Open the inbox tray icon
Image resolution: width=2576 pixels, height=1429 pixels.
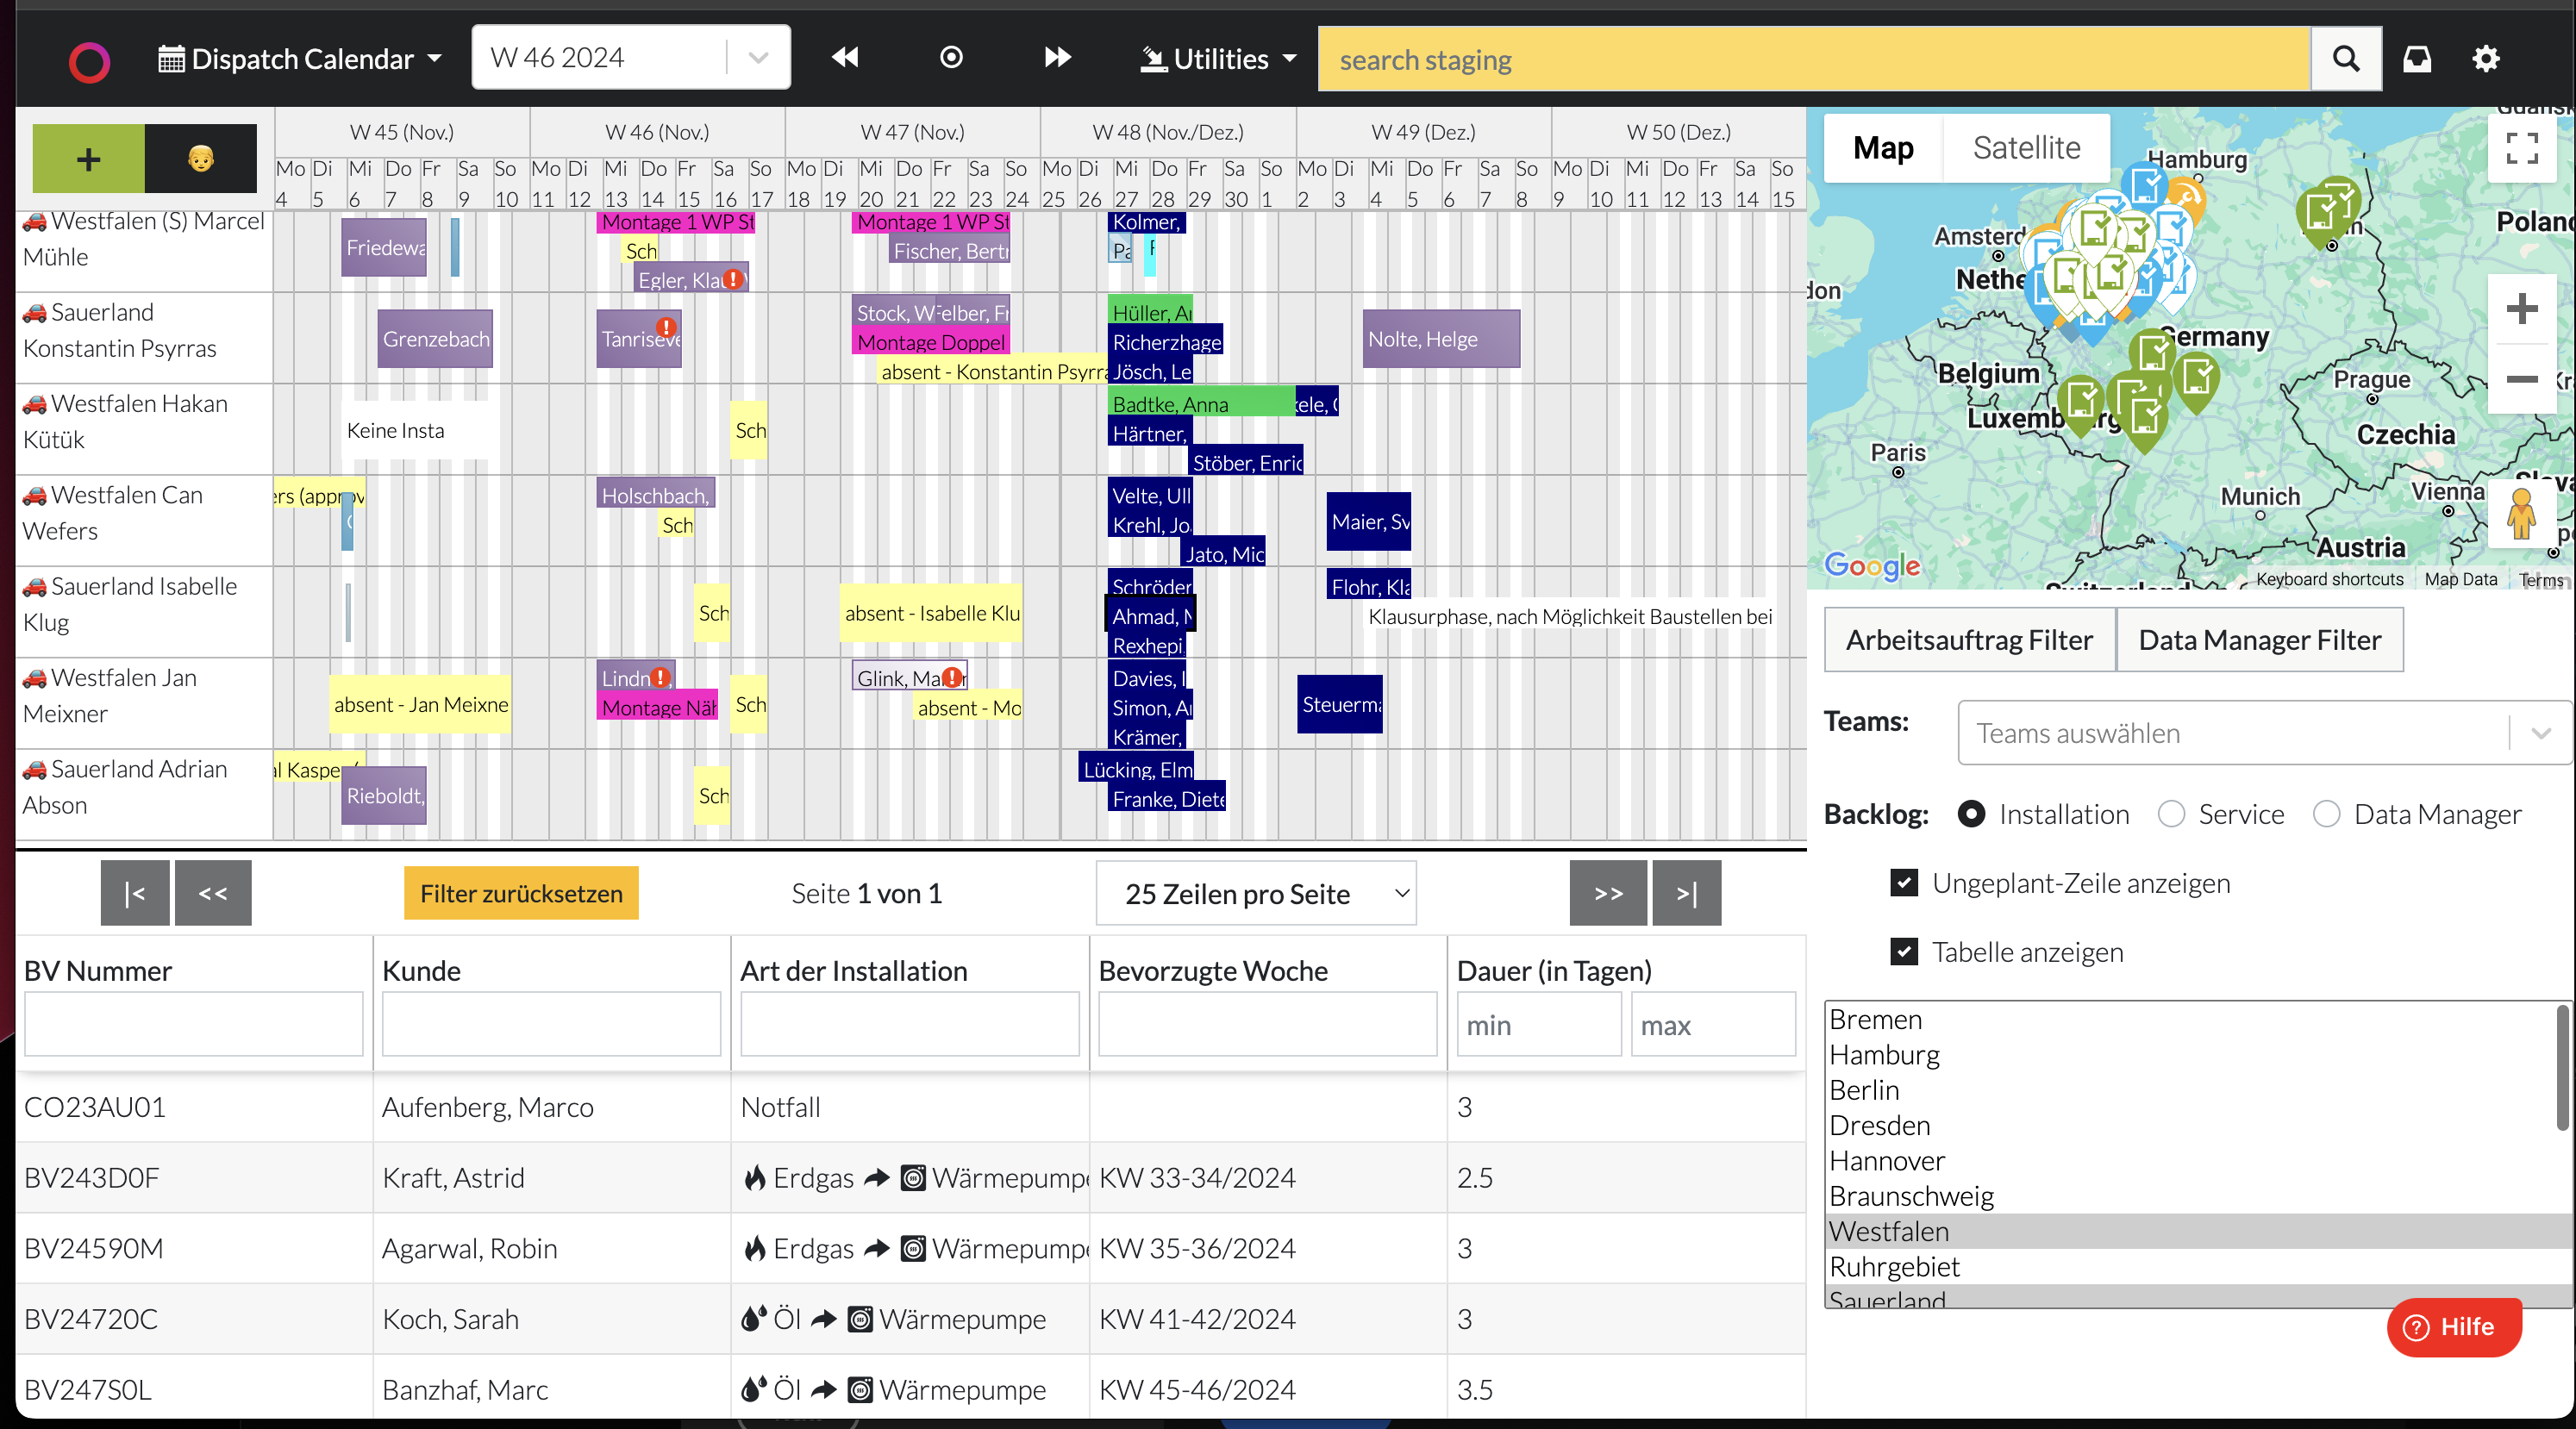(2417, 59)
